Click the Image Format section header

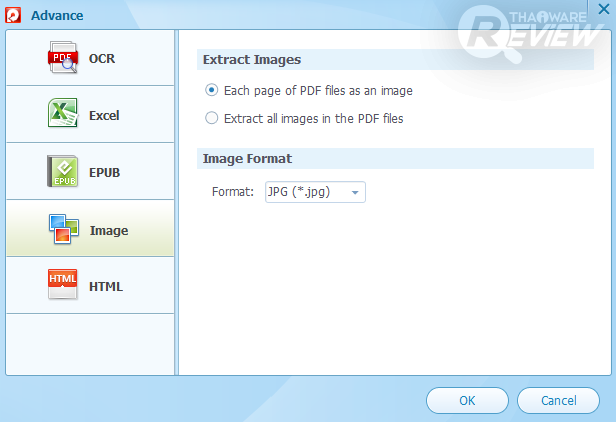(395, 159)
